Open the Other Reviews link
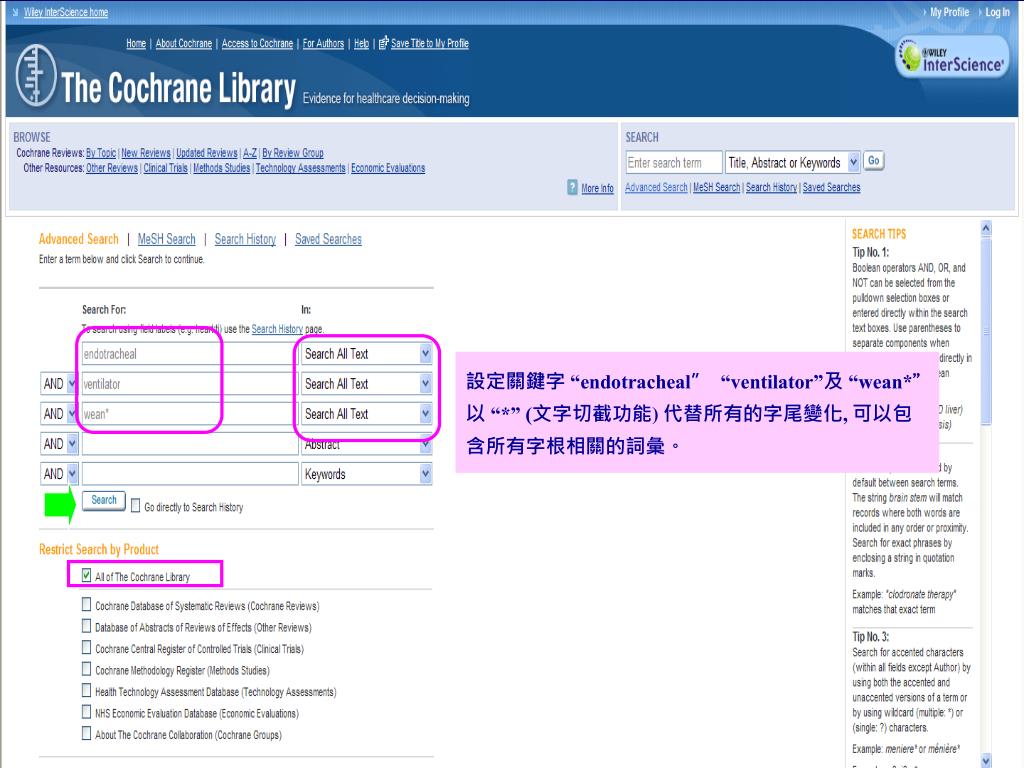 [112, 168]
